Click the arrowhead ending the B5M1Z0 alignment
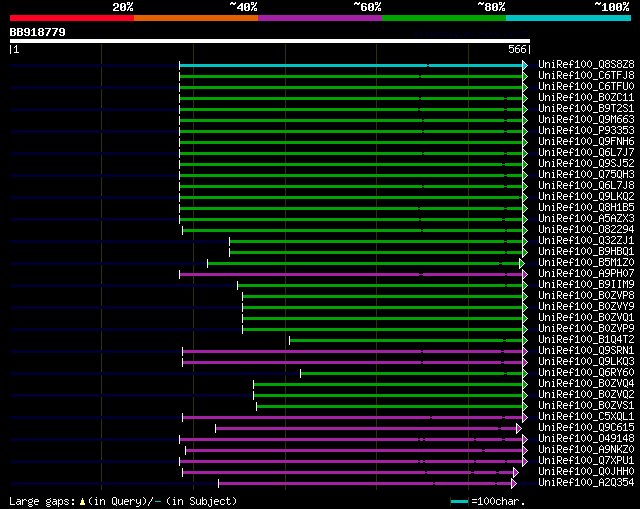Viewport: 640px width, 509px height. [x=522, y=263]
